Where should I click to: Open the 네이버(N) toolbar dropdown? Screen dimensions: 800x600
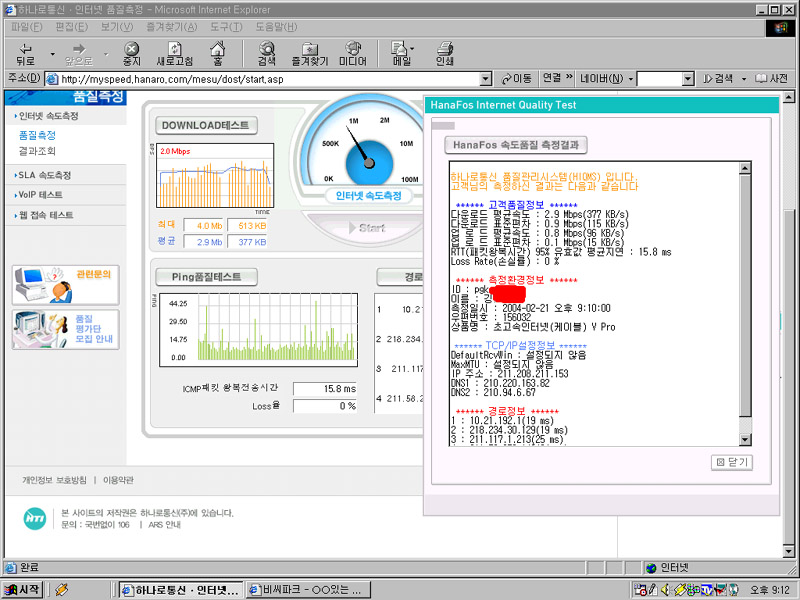(x=631, y=79)
